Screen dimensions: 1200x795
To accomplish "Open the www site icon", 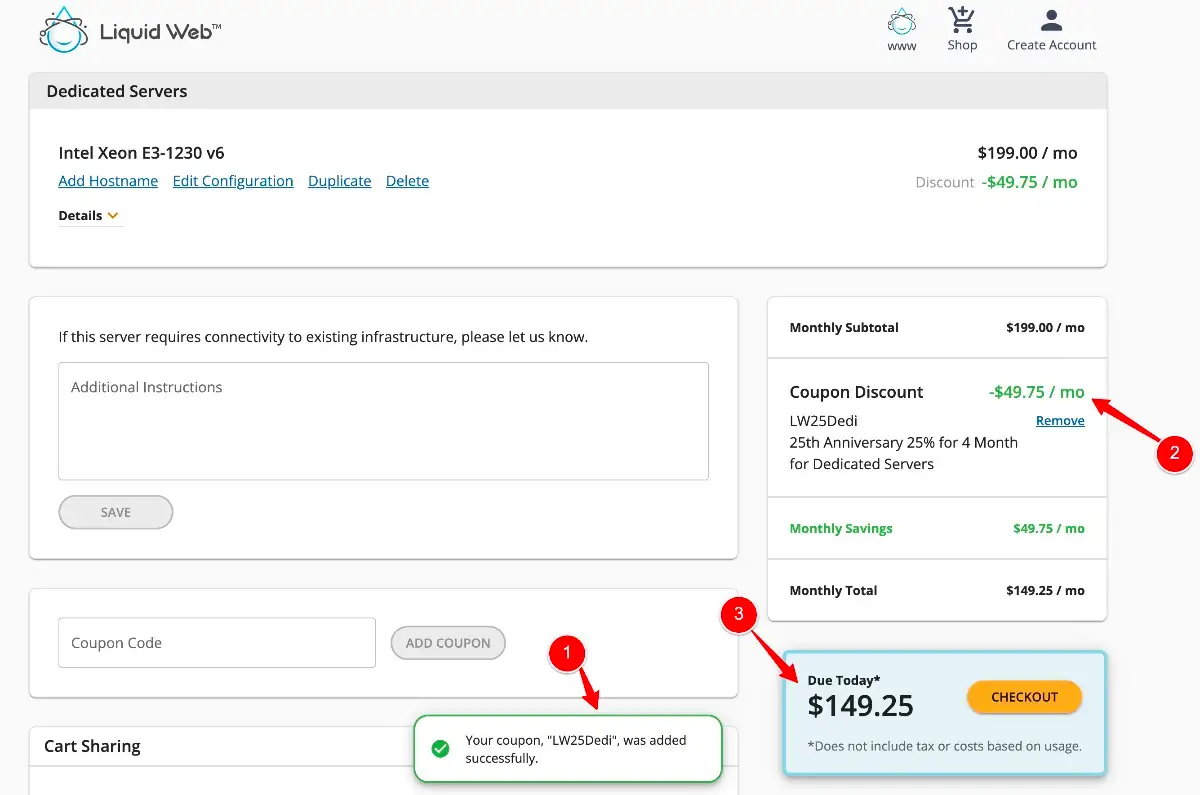I will coord(902,22).
